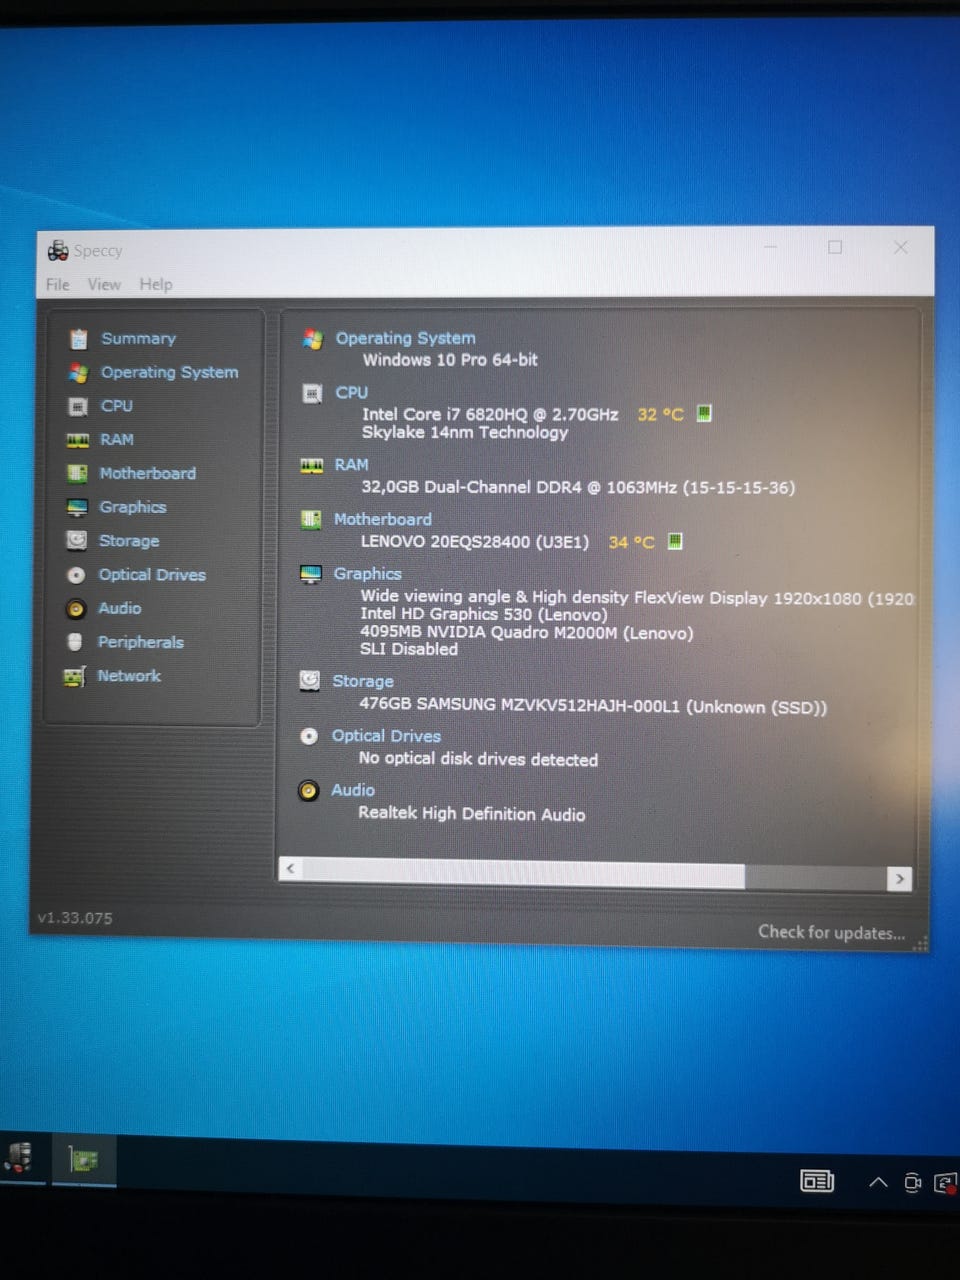Screen dimensions: 960x1280
Task: Open the Audio heading link in summary
Action: click(352, 790)
